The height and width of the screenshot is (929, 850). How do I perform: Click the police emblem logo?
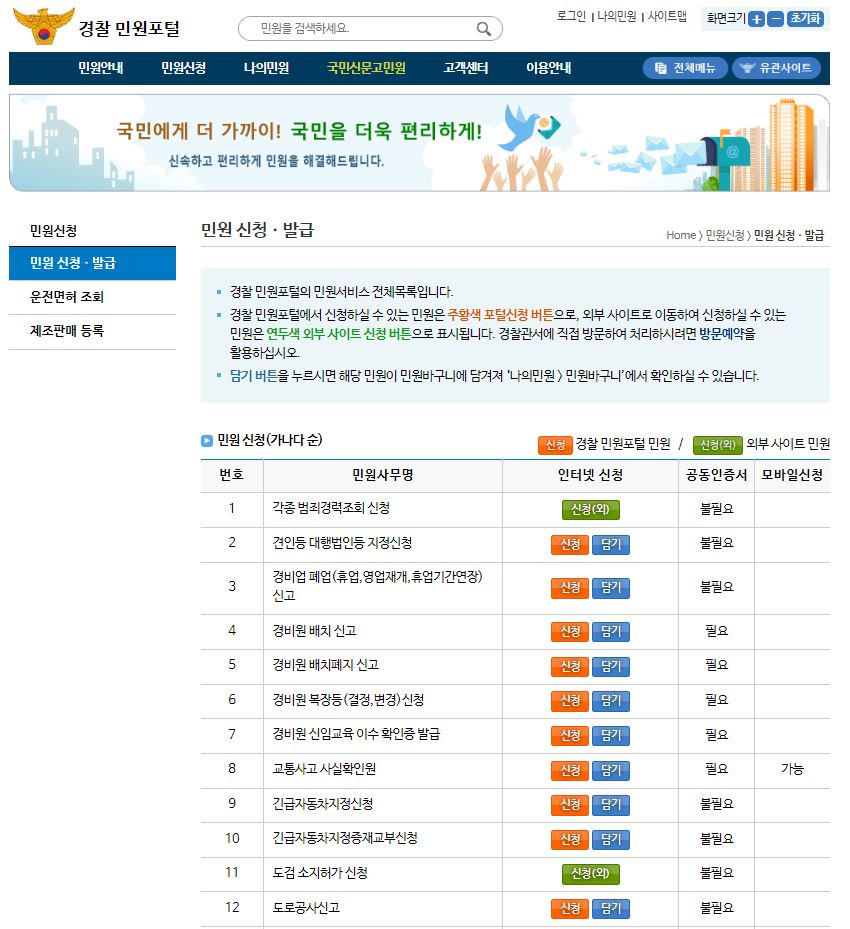(x=45, y=26)
